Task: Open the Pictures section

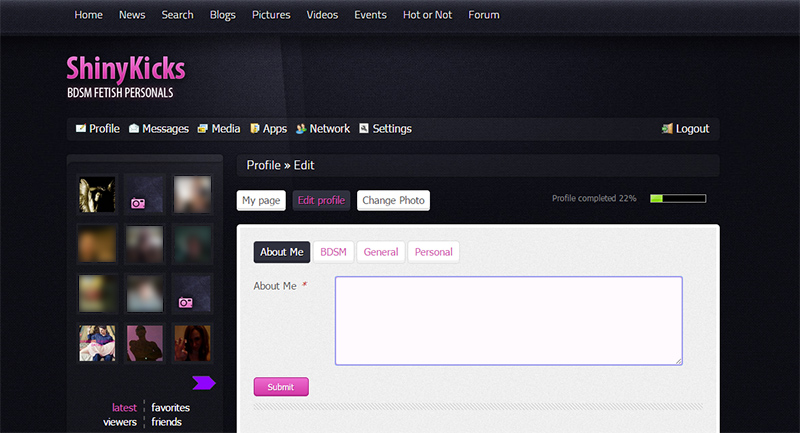Action: (271, 15)
